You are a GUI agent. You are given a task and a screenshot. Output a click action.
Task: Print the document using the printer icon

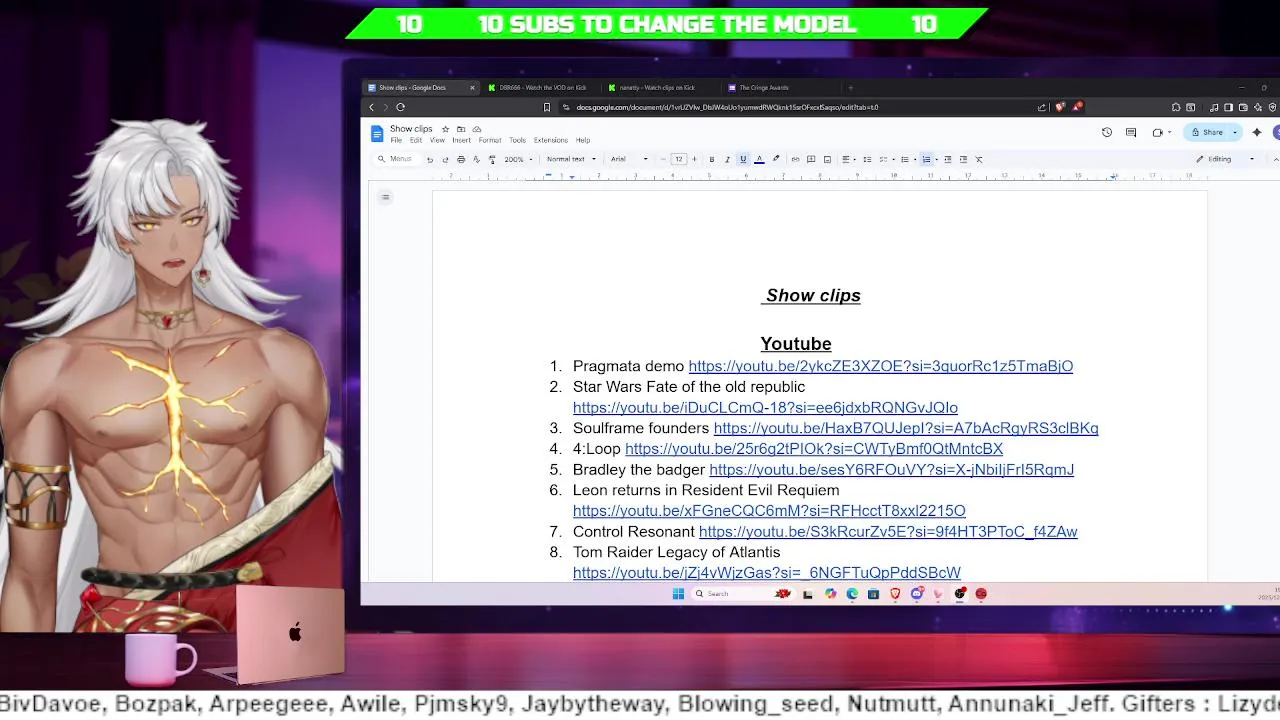tap(461, 159)
